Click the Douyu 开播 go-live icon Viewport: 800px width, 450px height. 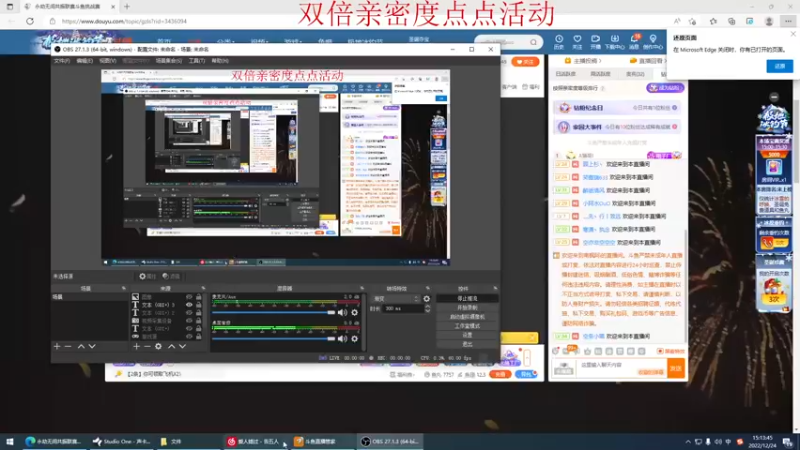(595, 41)
